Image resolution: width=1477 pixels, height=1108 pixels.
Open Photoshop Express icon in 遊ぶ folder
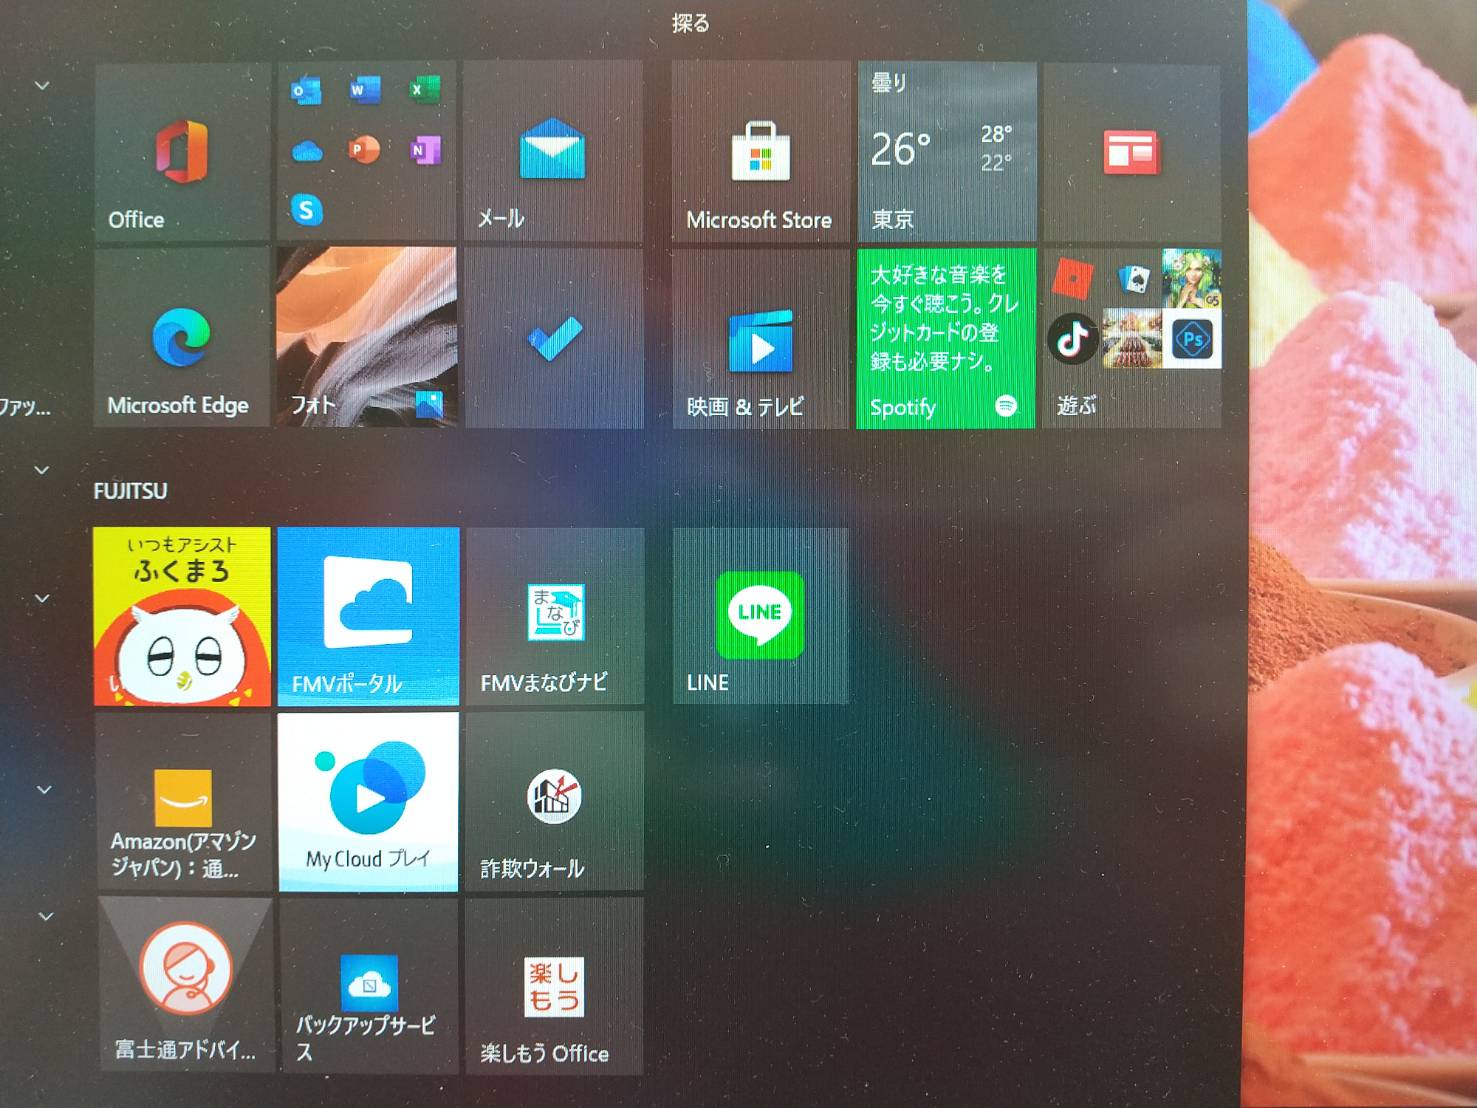pos(1192,339)
